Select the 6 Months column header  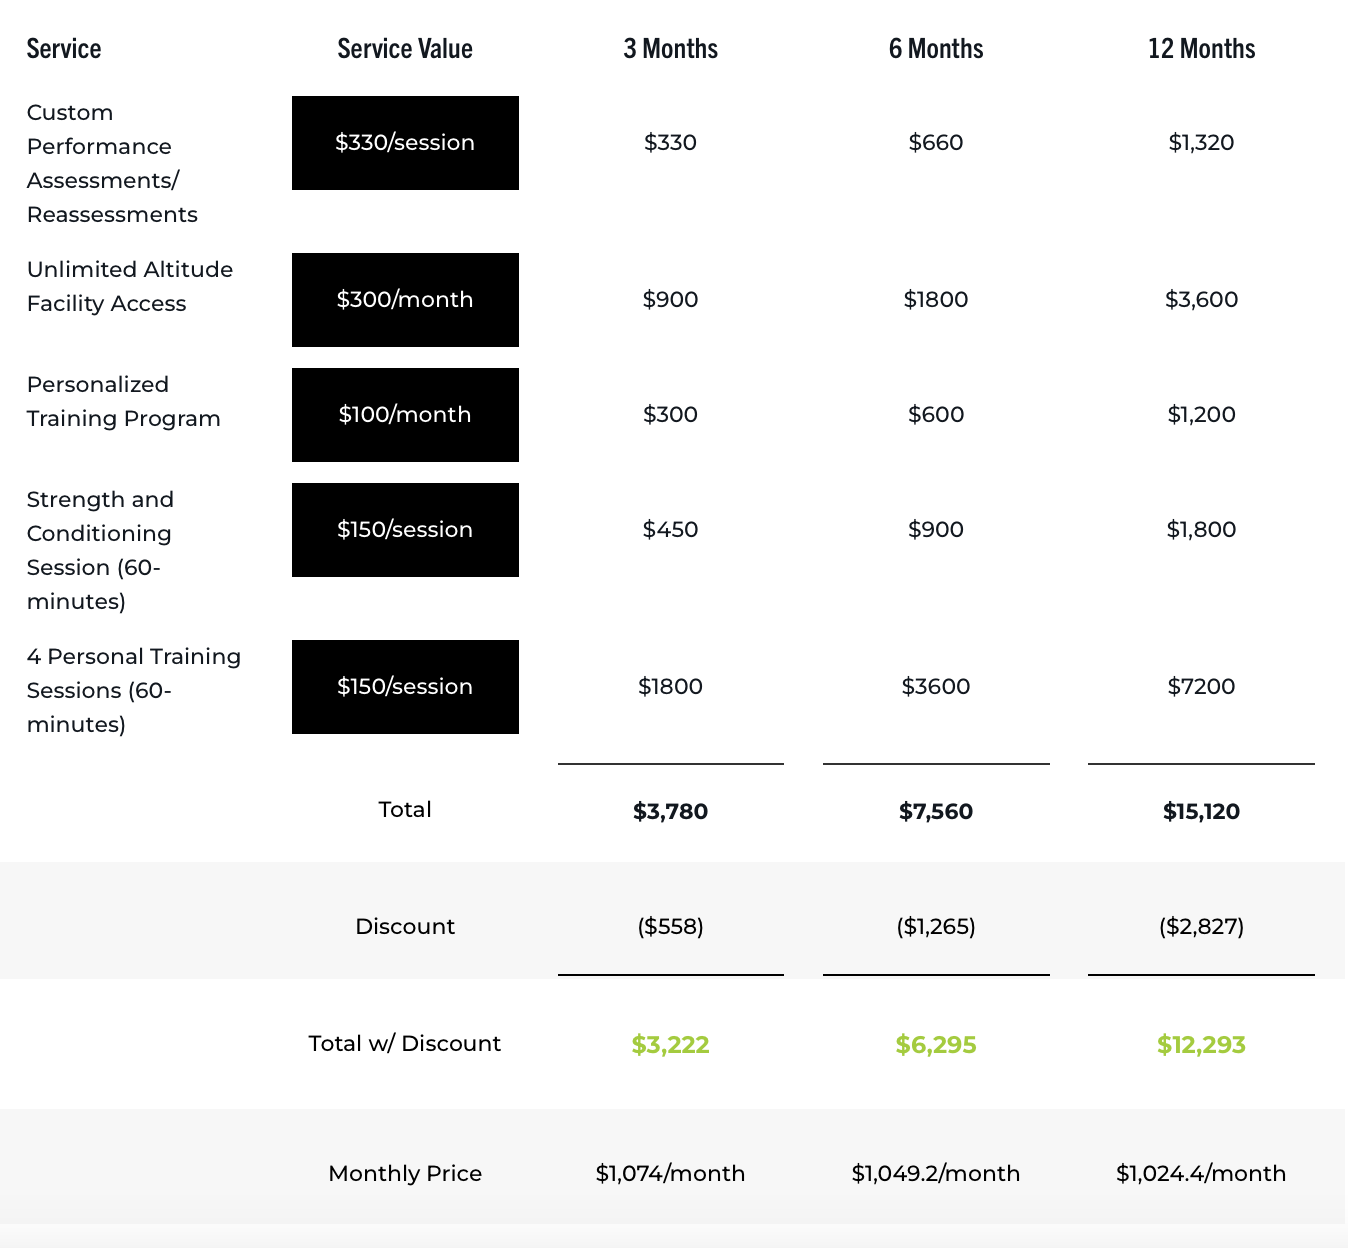tap(936, 49)
